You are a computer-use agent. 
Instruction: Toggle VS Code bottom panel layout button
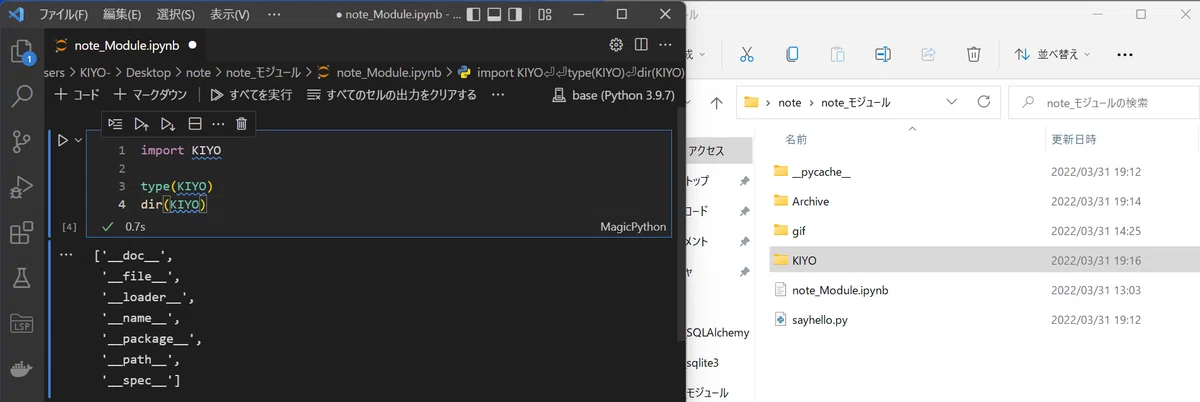[x=496, y=15]
